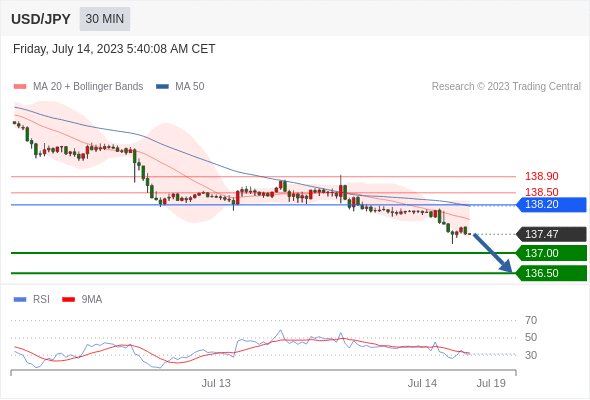Click the blue downward forecast arrow
The image size is (590, 400).
pyautogui.click(x=493, y=252)
